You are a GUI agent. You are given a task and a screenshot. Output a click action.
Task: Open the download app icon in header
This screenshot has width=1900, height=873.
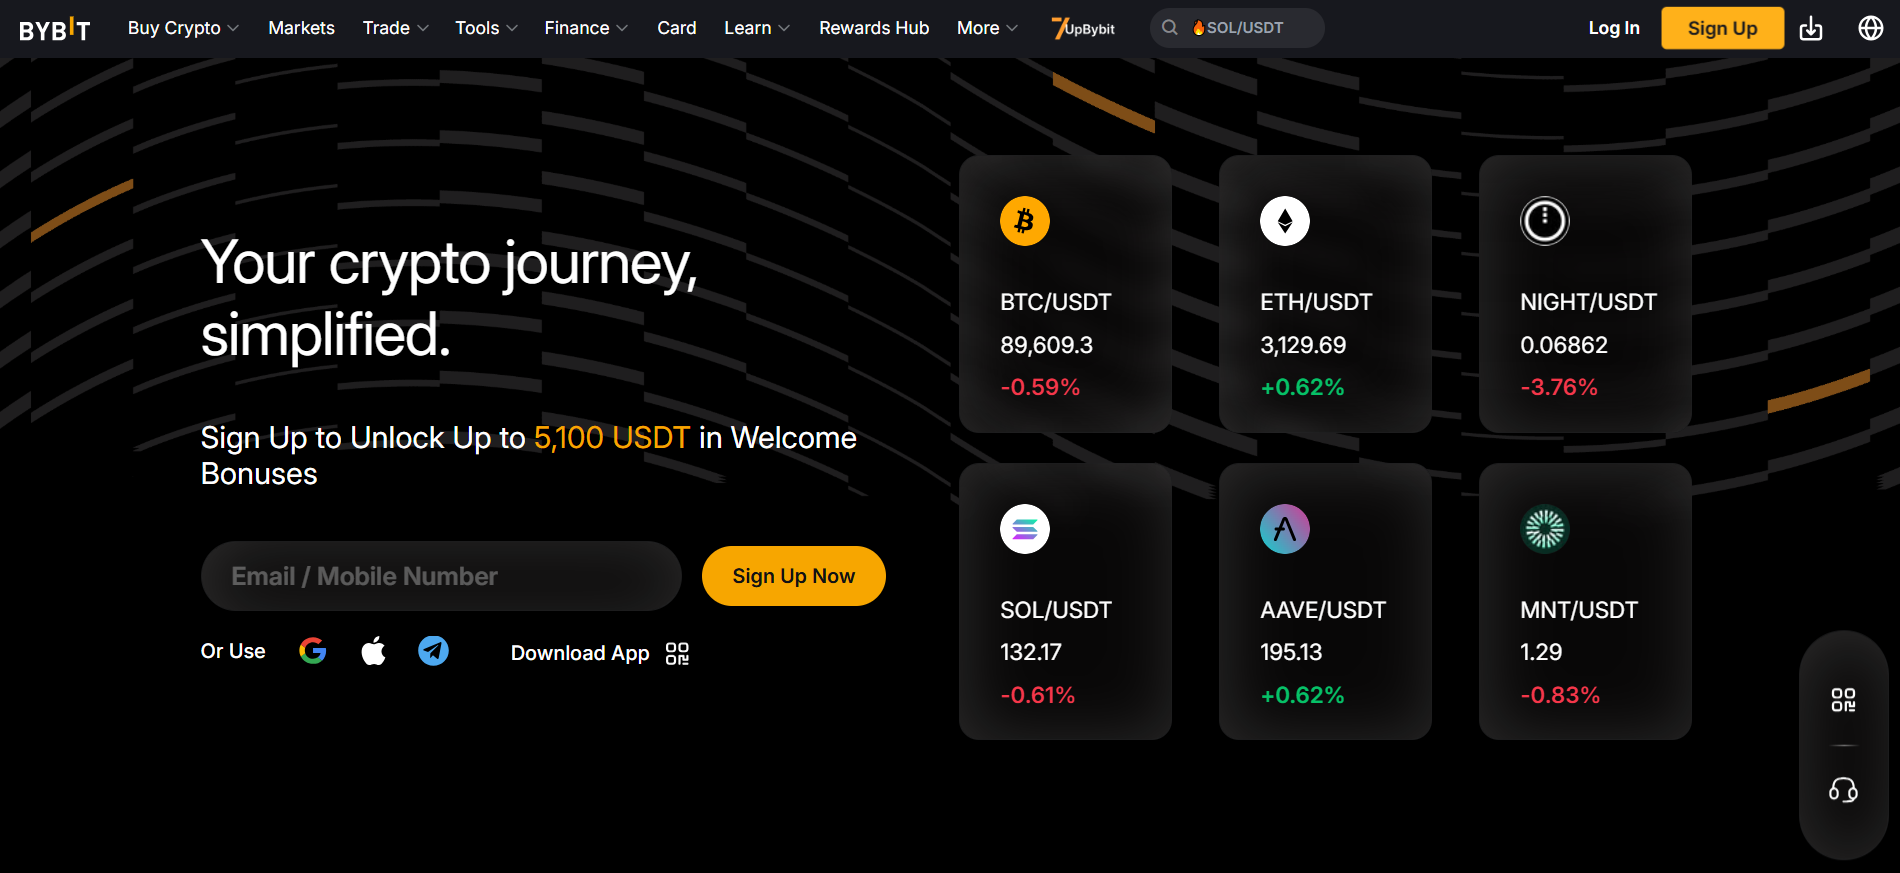pos(1811,28)
